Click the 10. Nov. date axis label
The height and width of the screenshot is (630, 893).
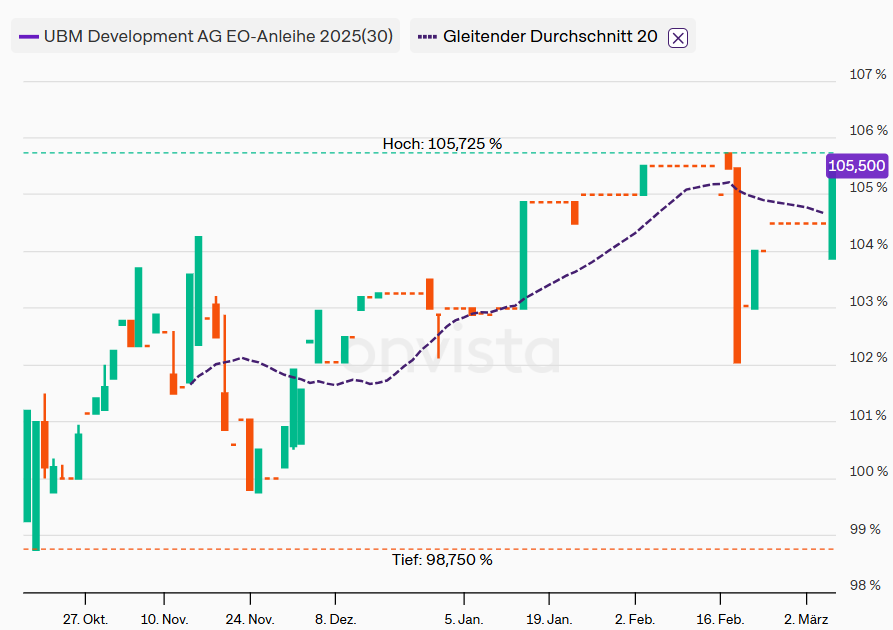coord(165,619)
